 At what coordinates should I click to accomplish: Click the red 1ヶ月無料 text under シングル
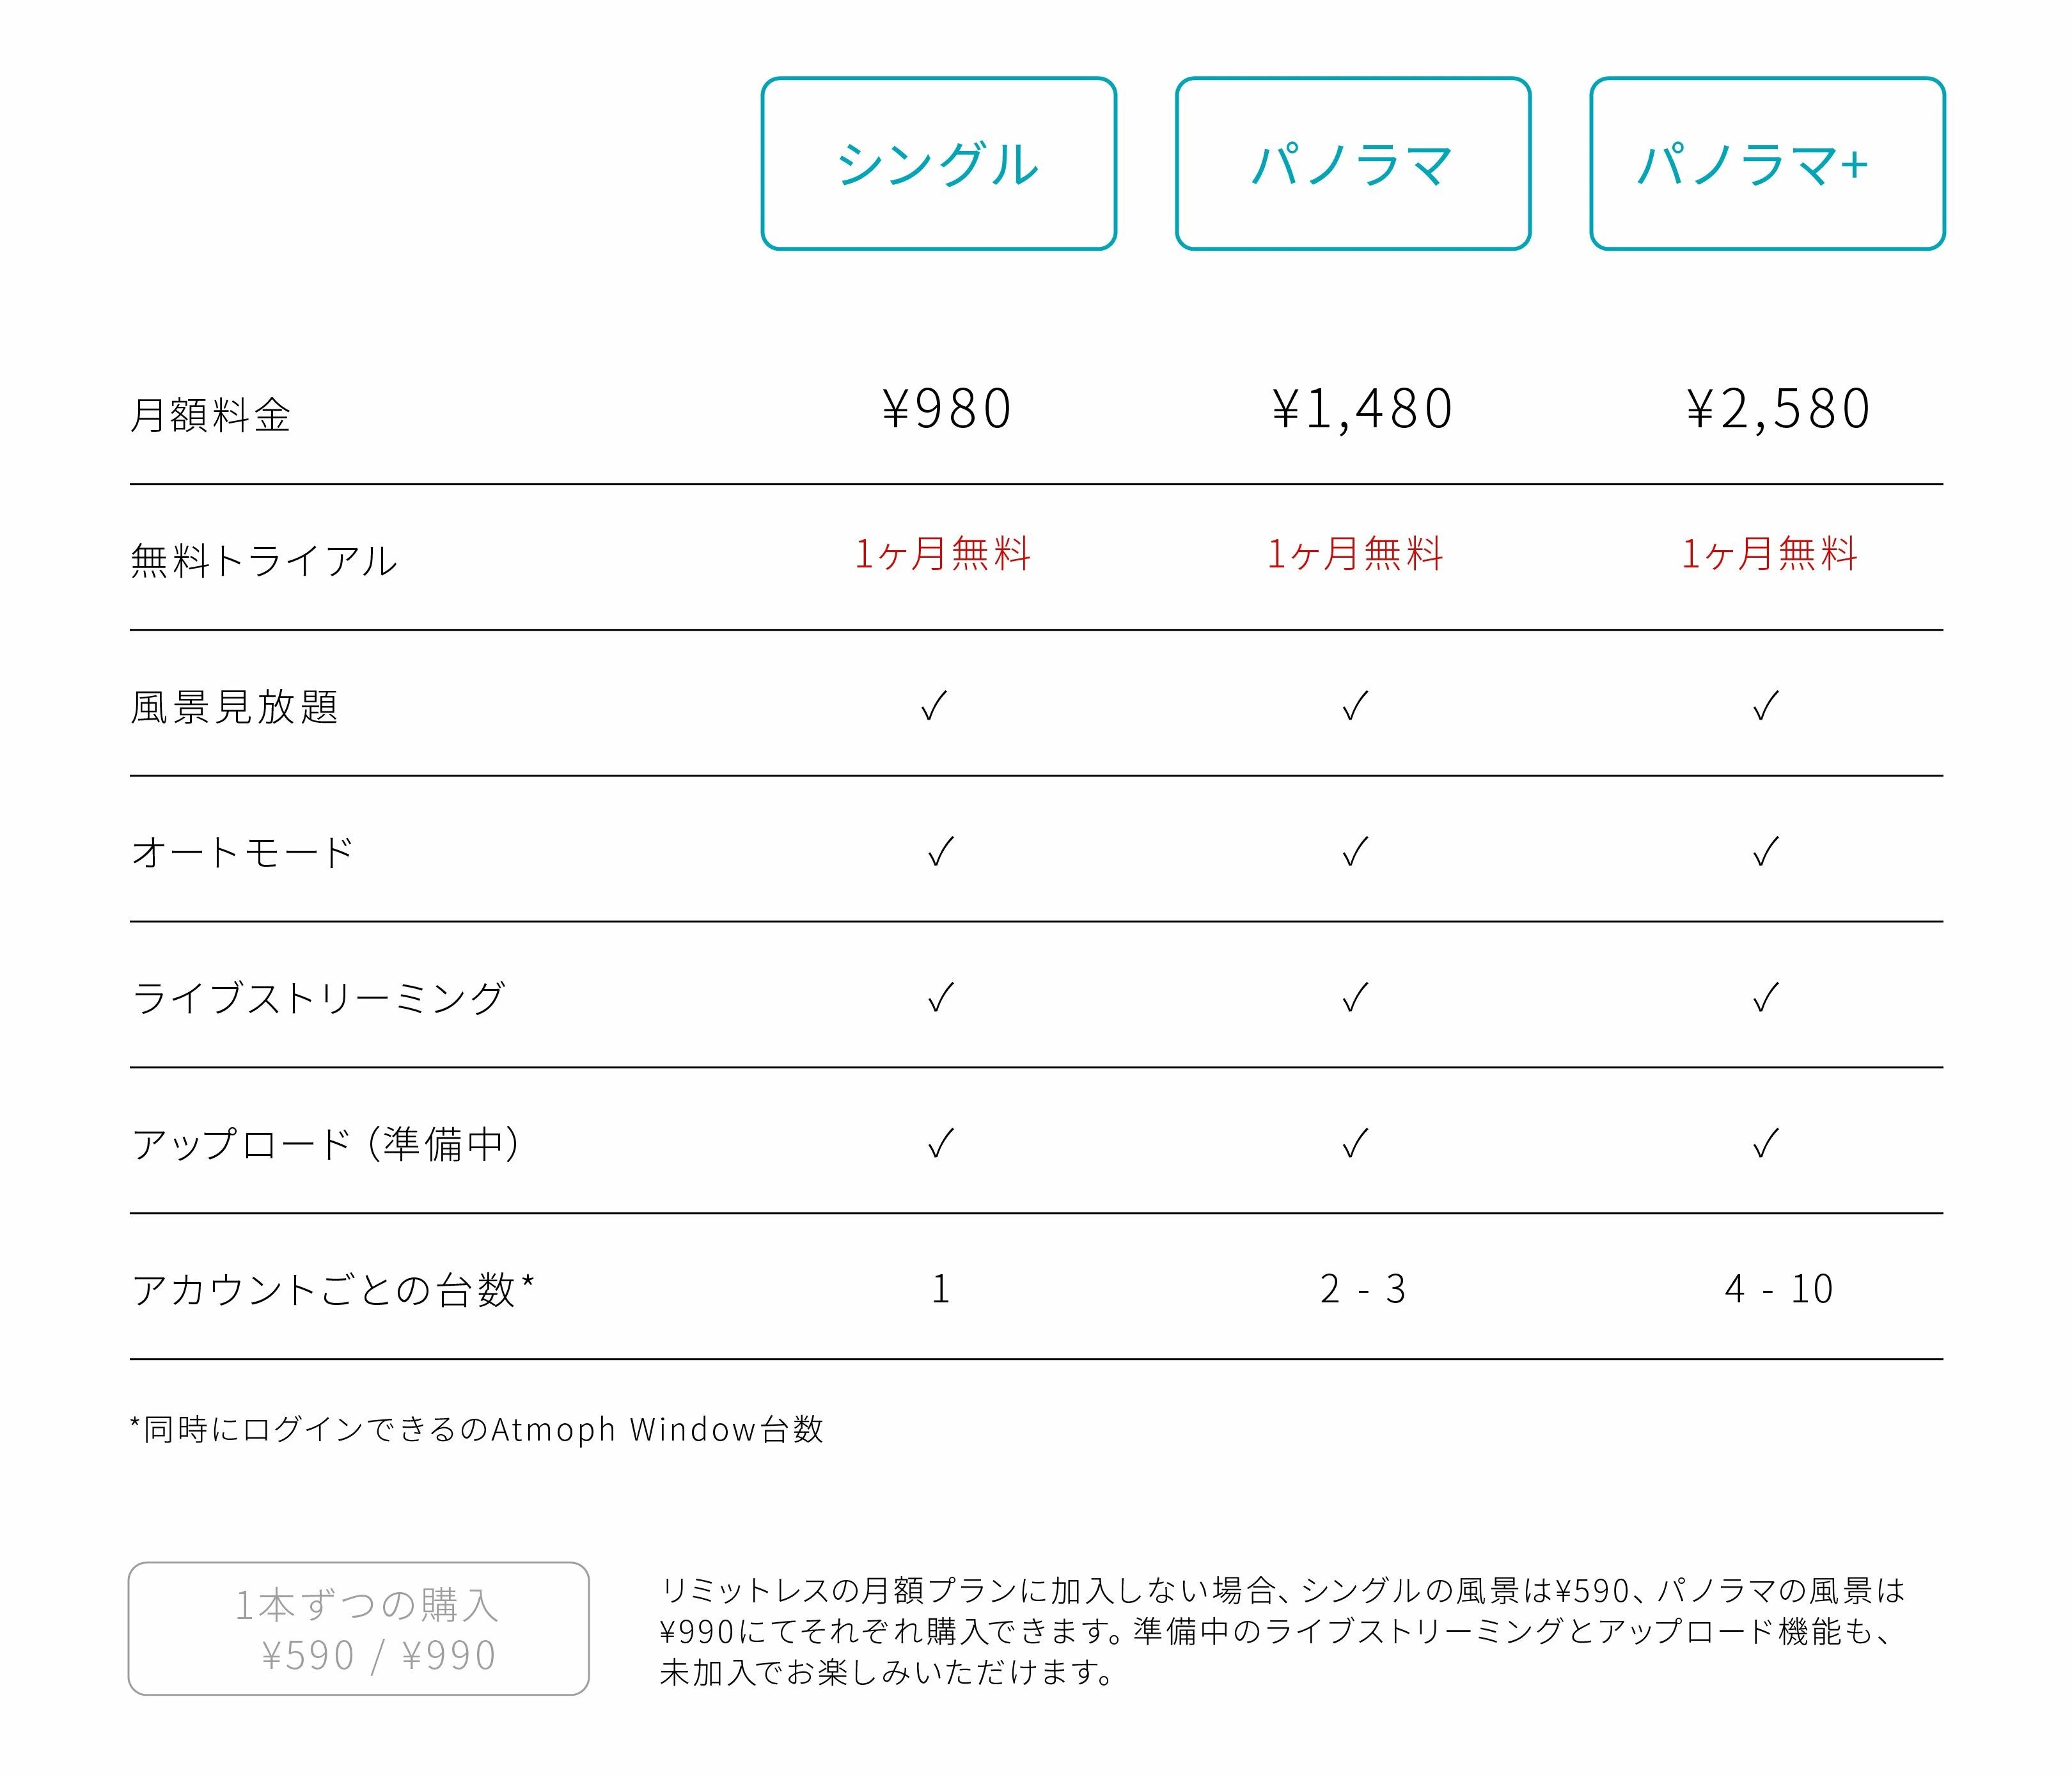[x=942, y=554]
